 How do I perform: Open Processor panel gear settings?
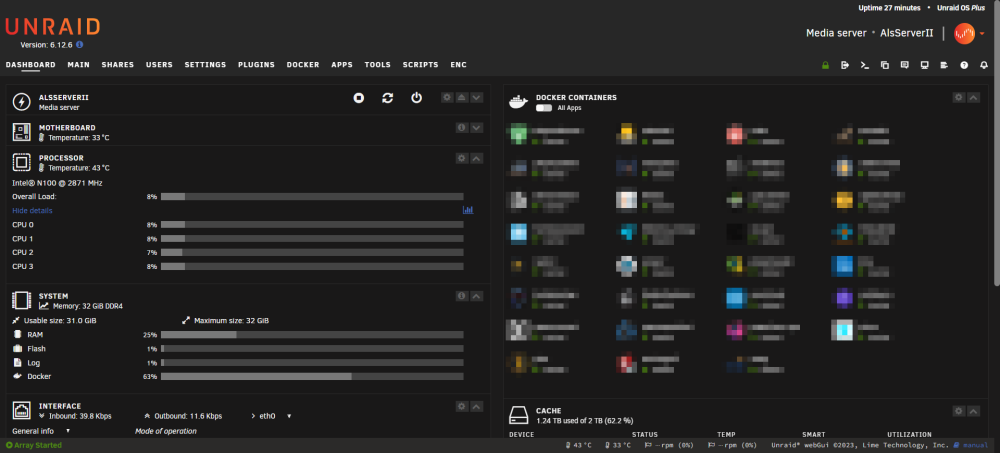coord(462,158)
